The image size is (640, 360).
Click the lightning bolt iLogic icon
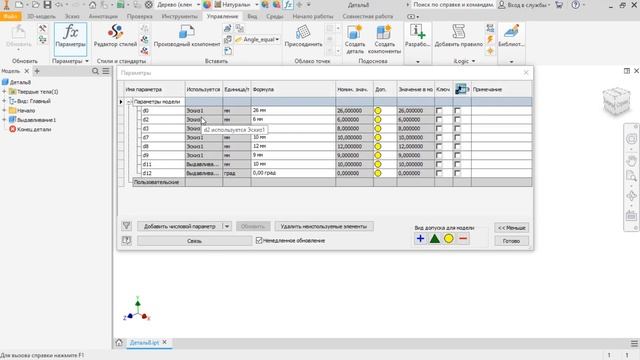[490, 40]
